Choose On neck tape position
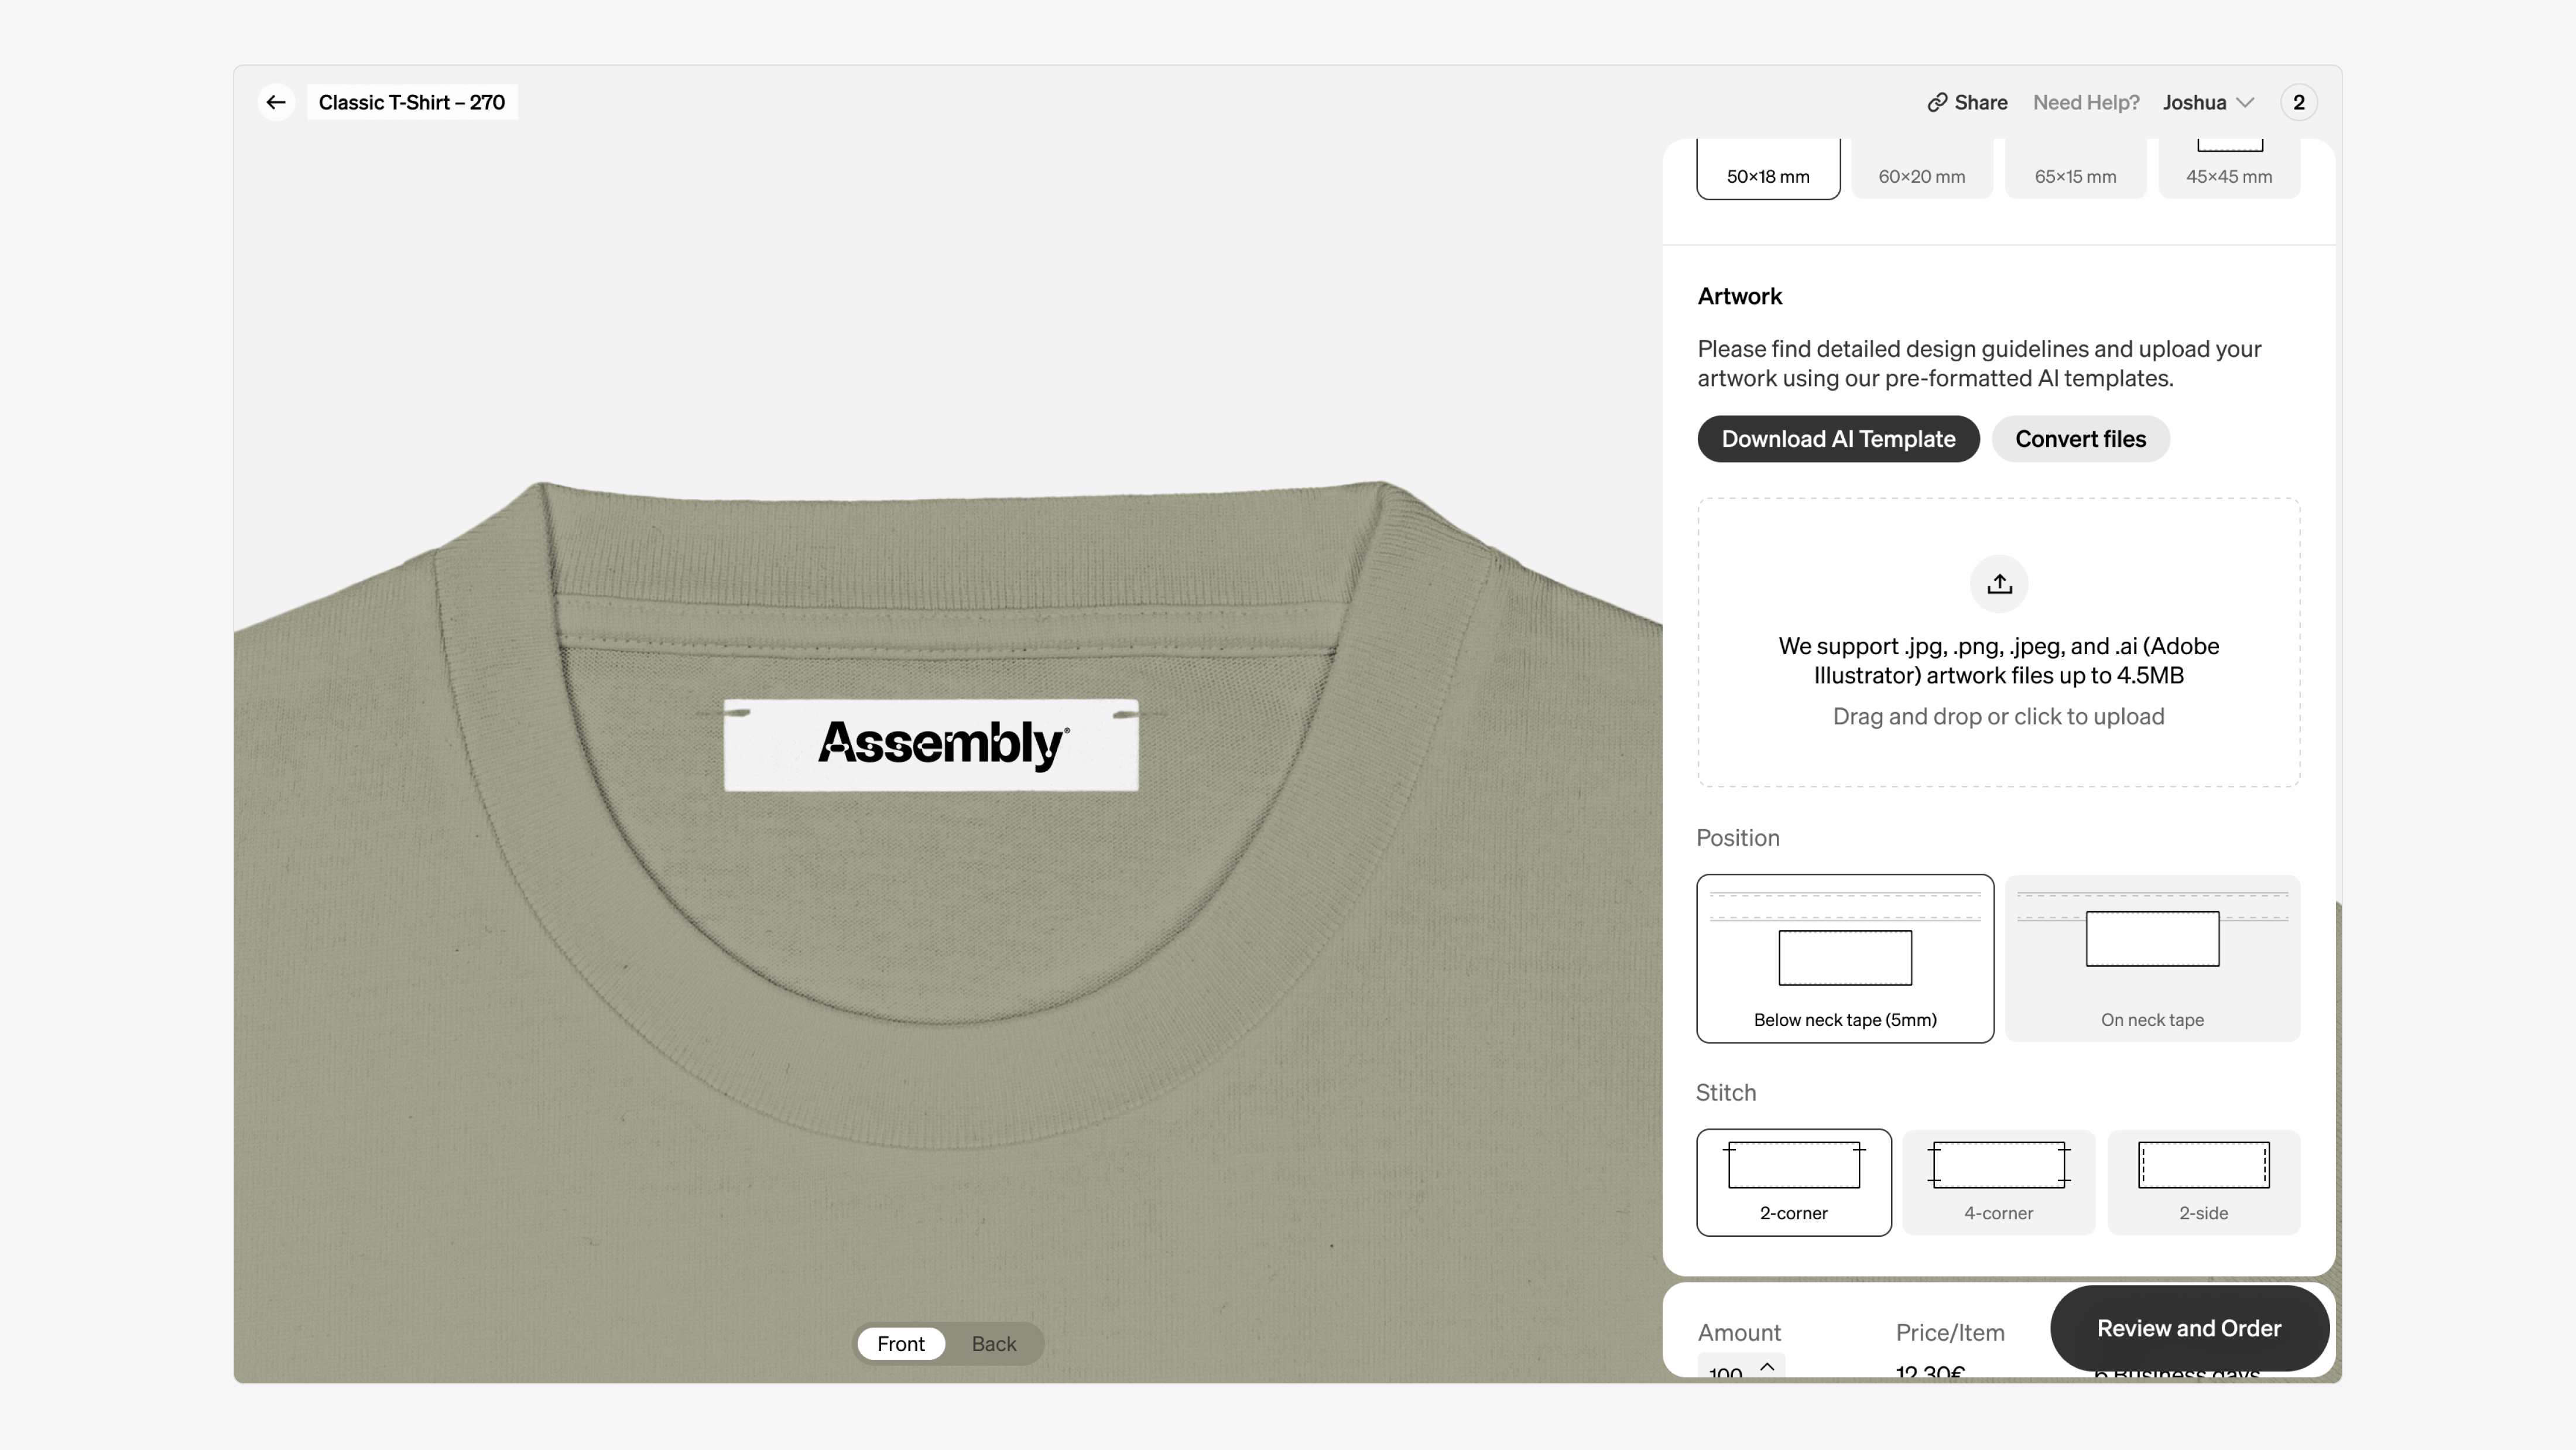Viewport: 2576px width, 1450px height. [2152, 958]
